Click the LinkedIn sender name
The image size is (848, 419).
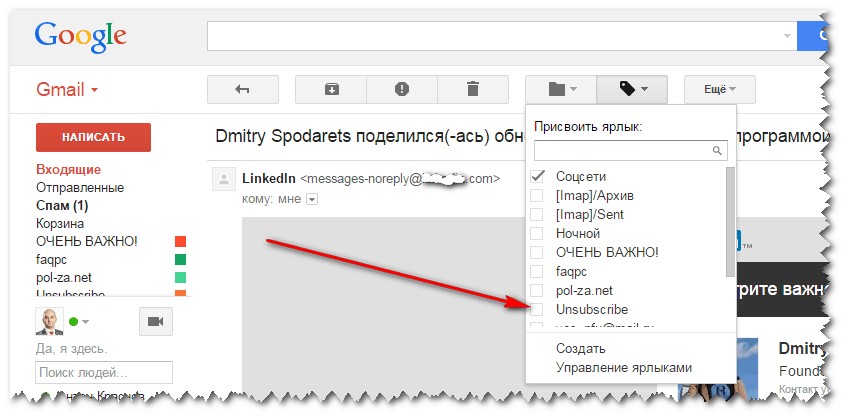coord(269,178)
